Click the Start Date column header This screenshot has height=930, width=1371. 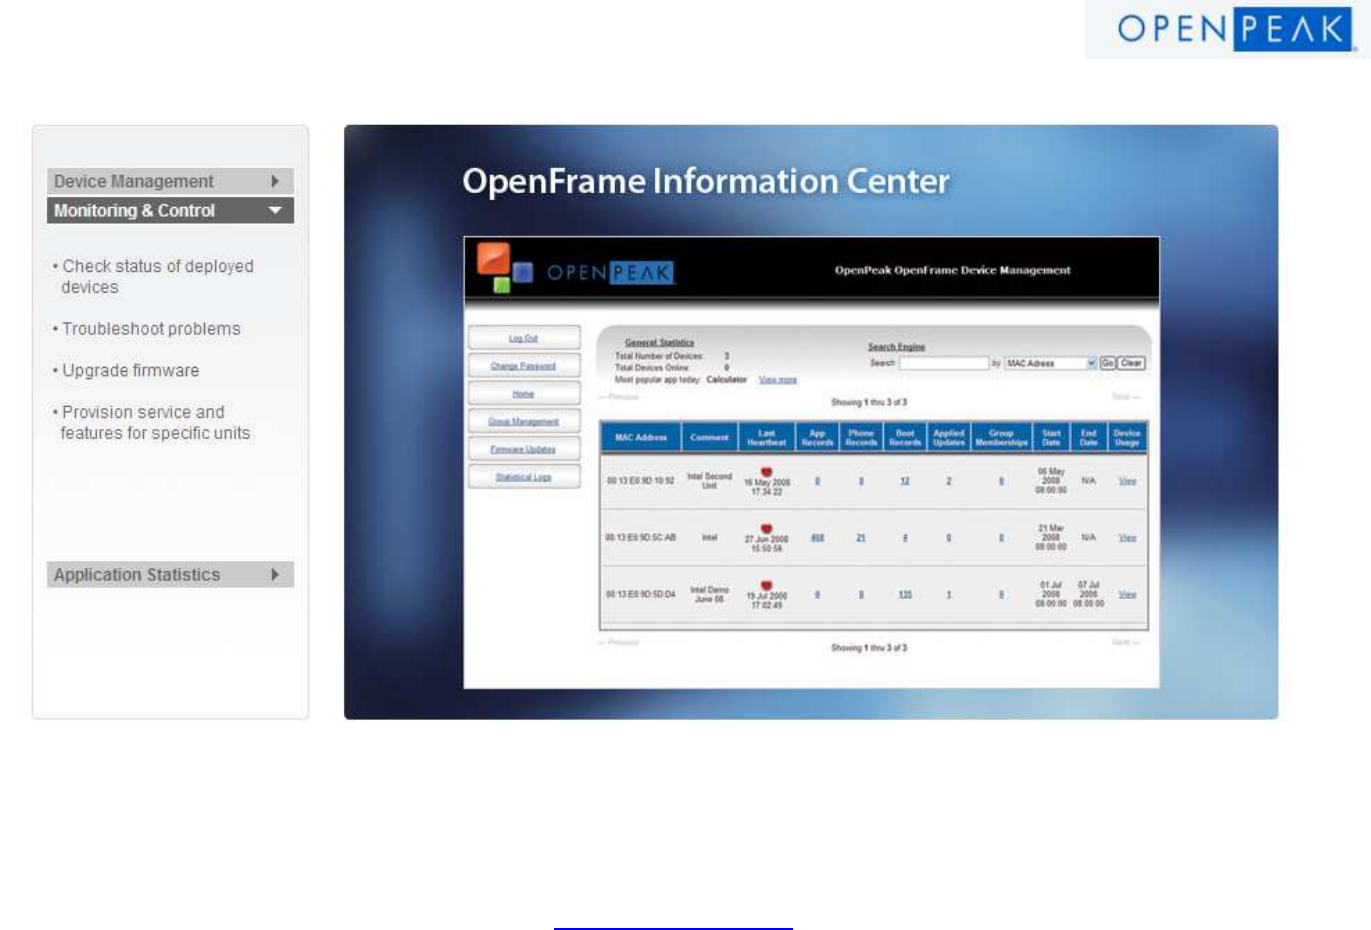pos(1052,438)
